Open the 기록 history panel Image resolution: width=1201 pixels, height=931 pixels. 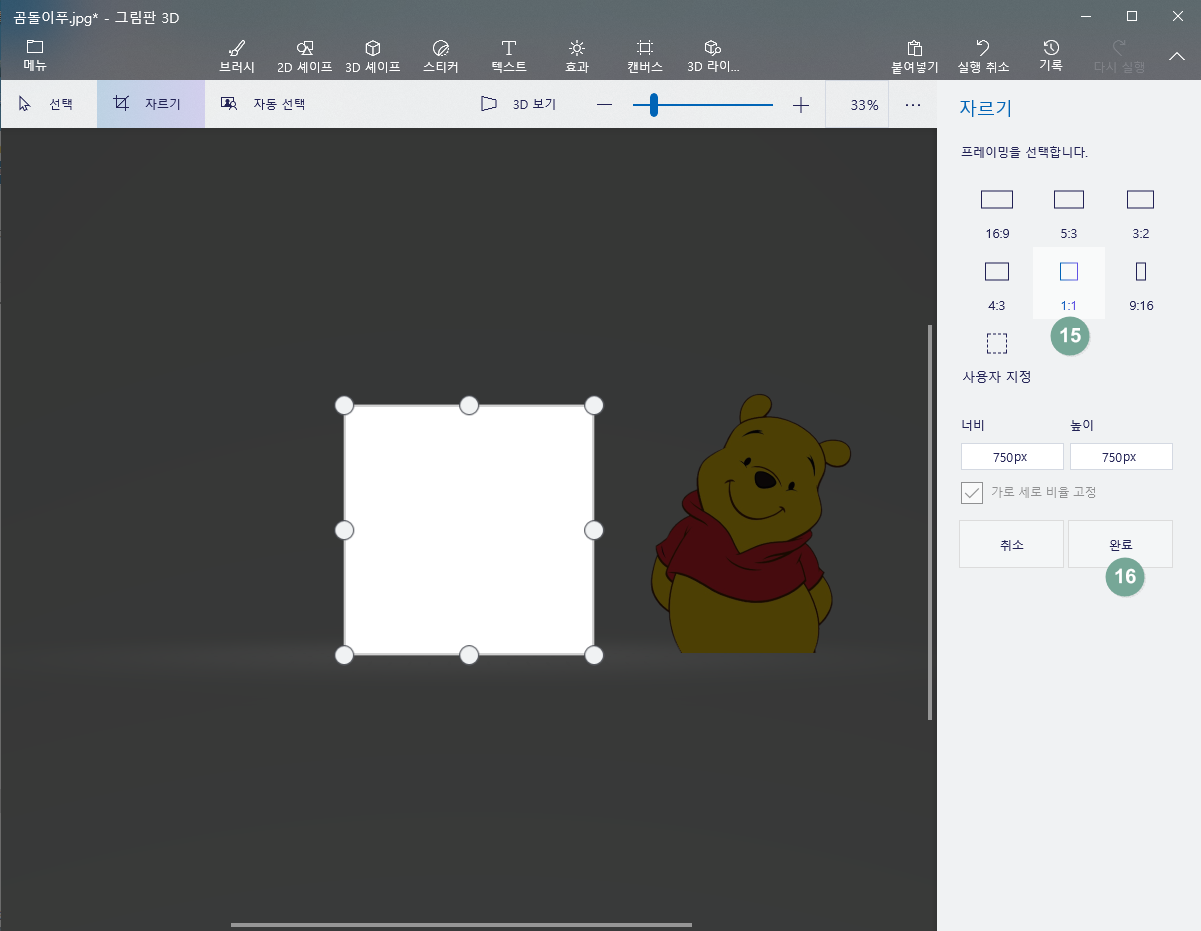(x=1051, y=56)
